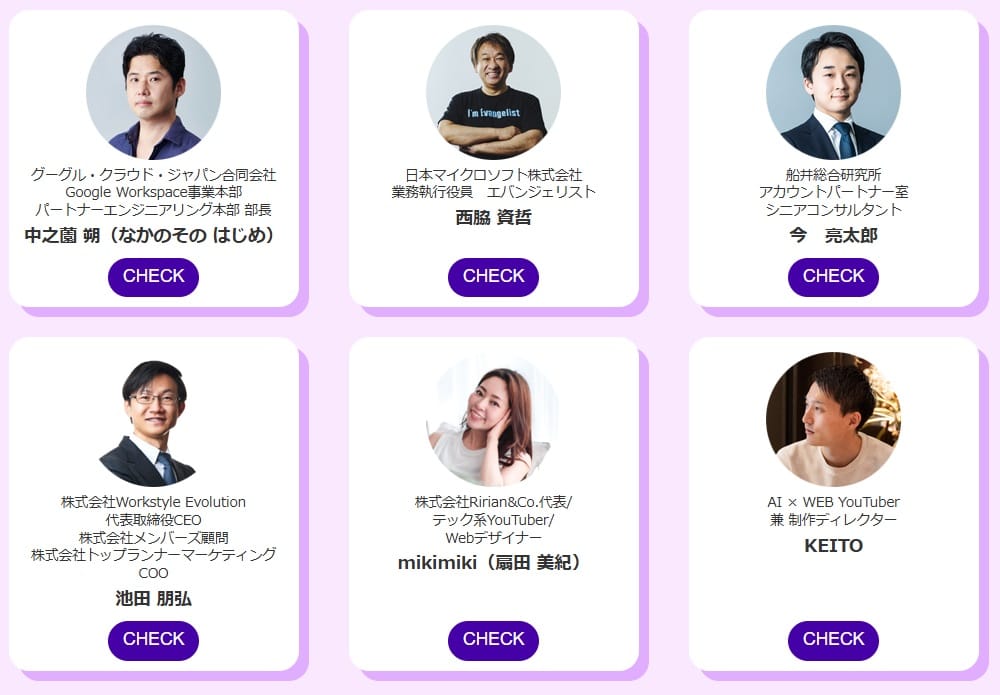Click the bold KEITO name text
Image resolution: width=1000 pixels, height=695 pixels.
point(833,546)
